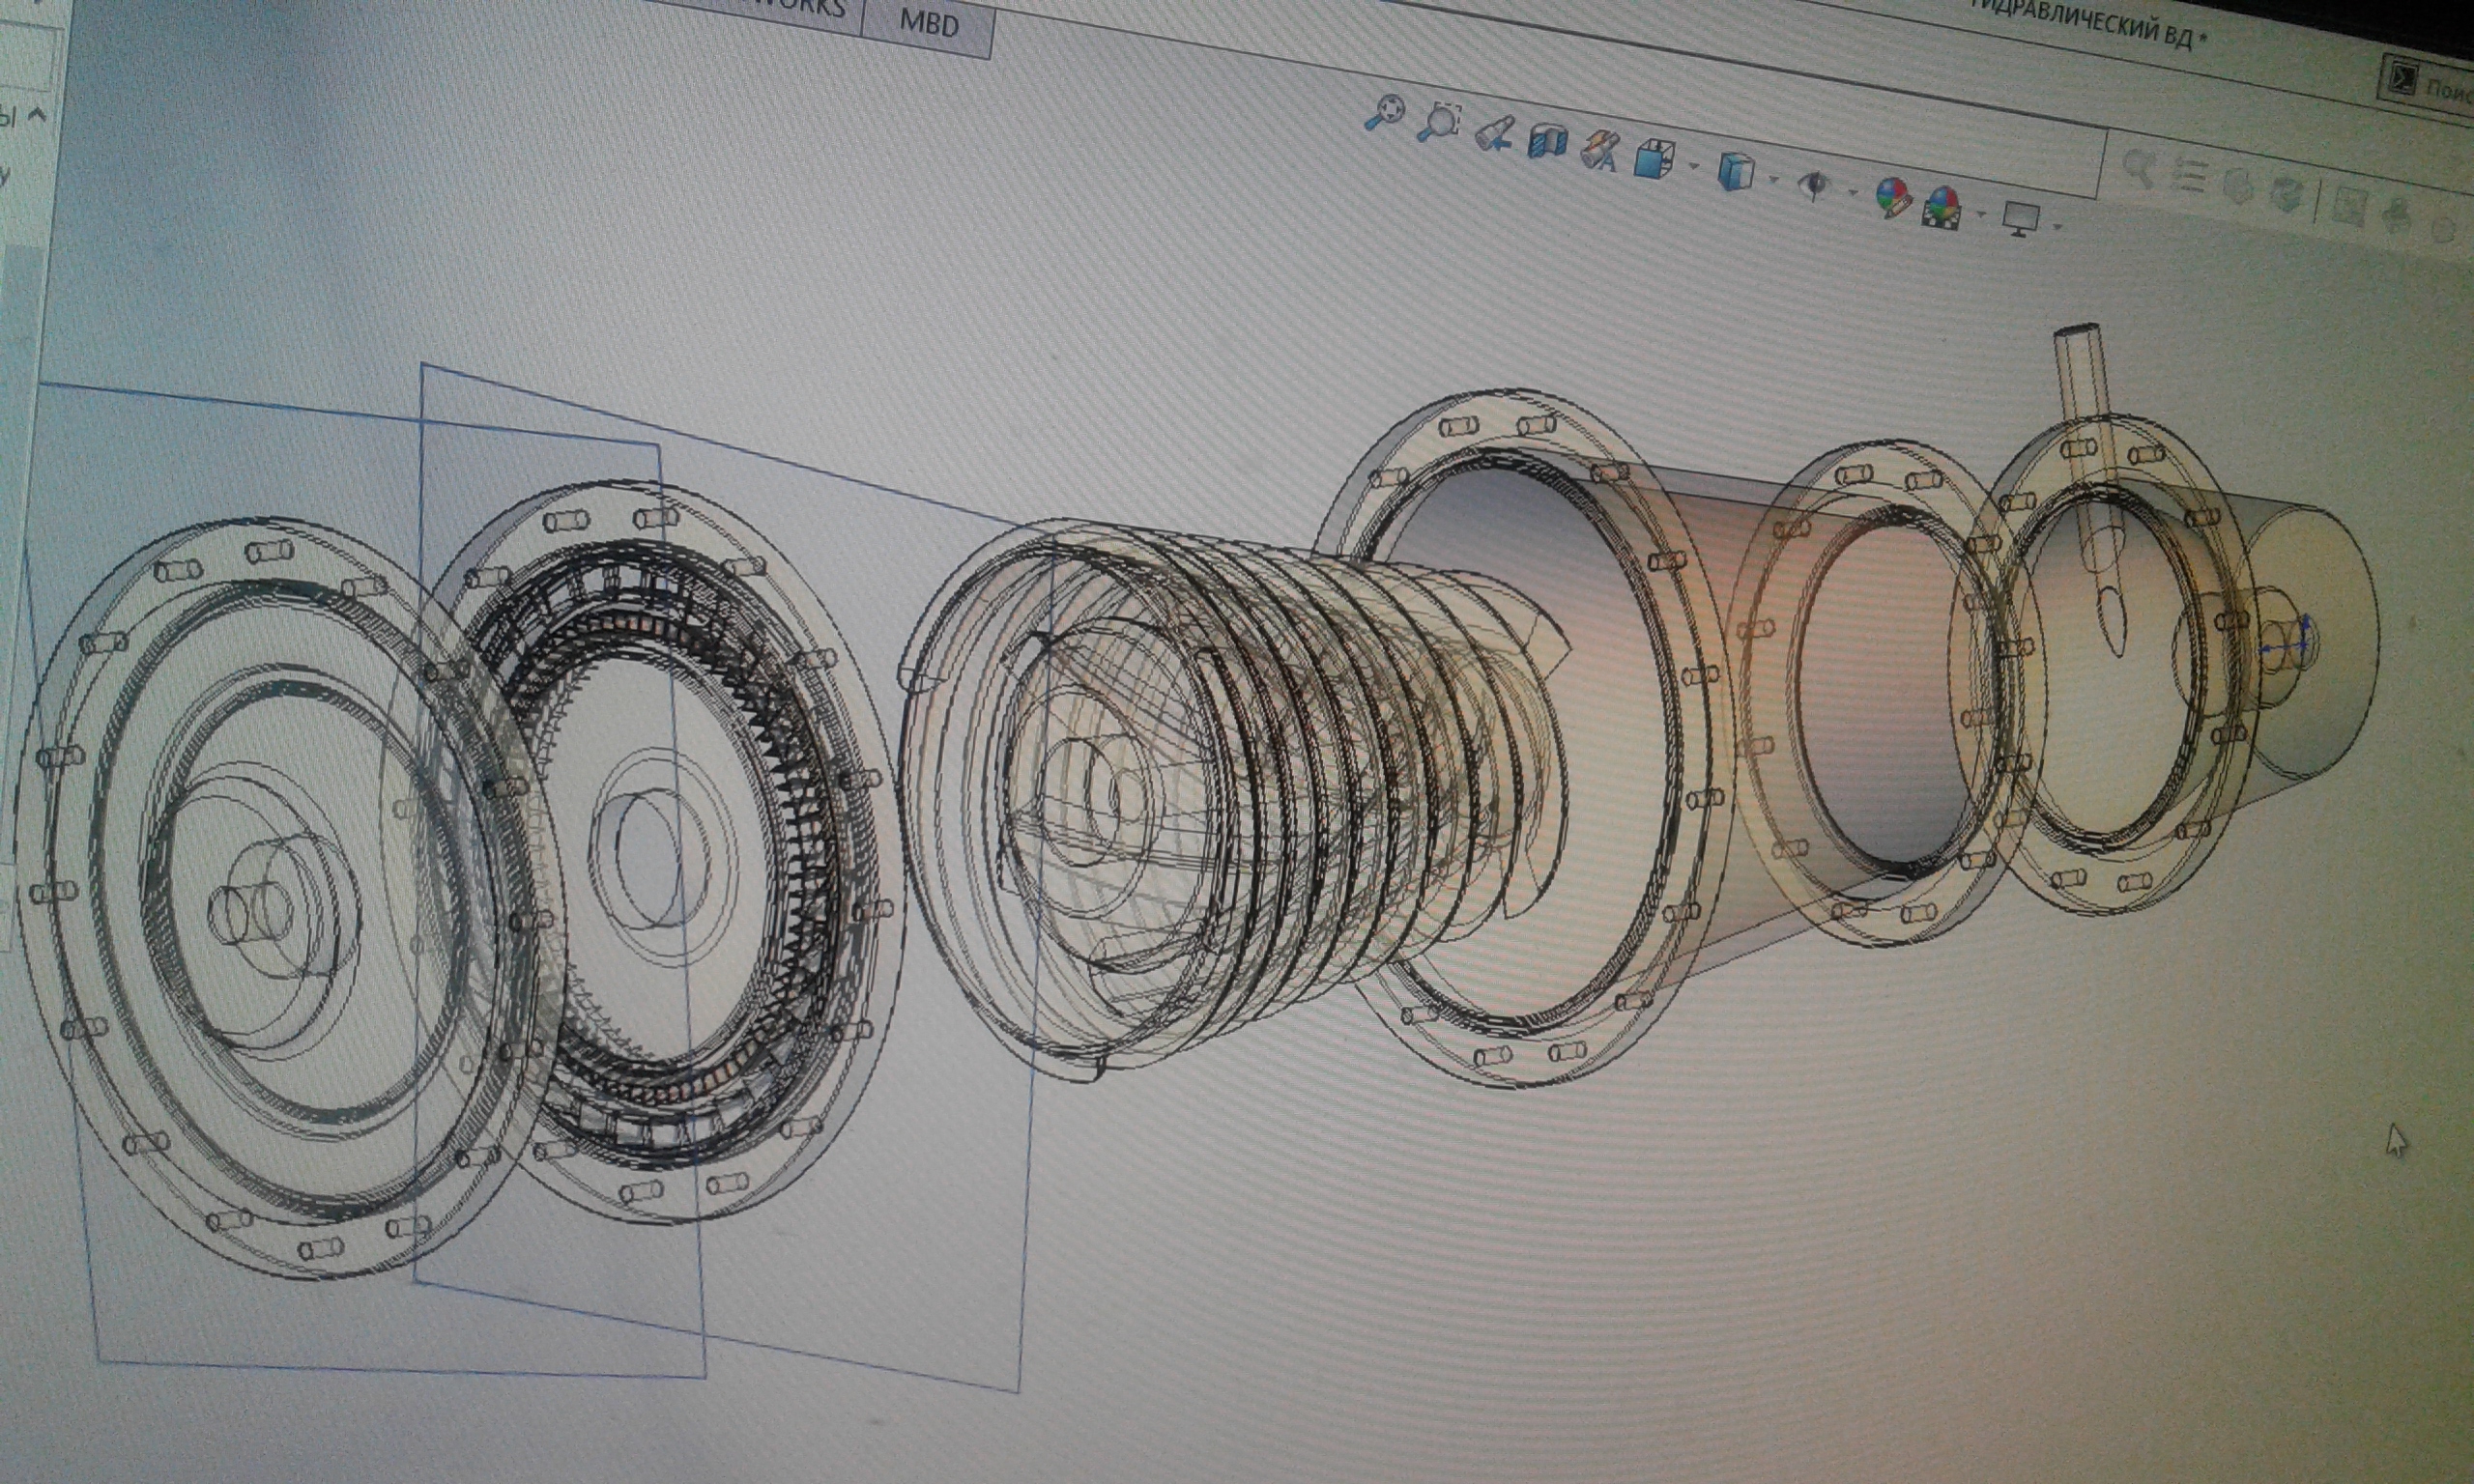Screen dimensions: 2474x1484
Task: Expand the View Orientation dropdown arrow
Action: 1692,166
